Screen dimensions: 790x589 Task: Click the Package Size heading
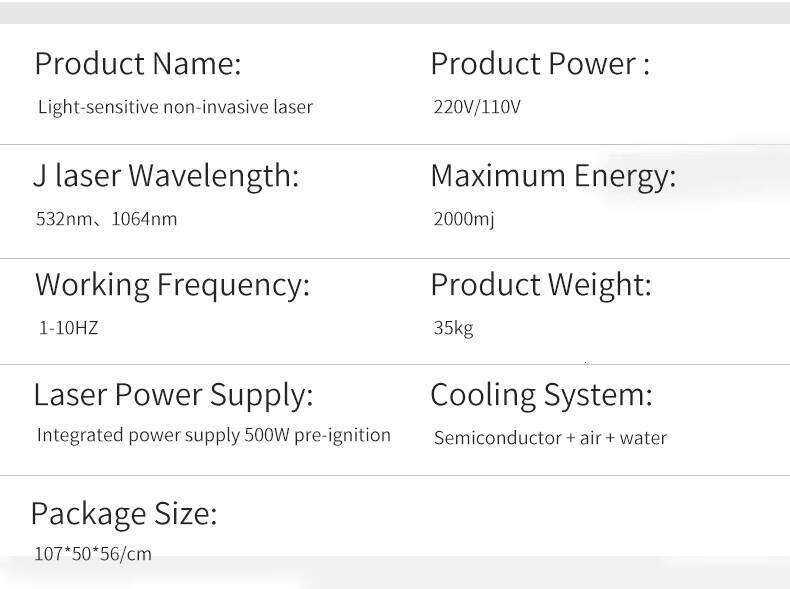point(123,514)
